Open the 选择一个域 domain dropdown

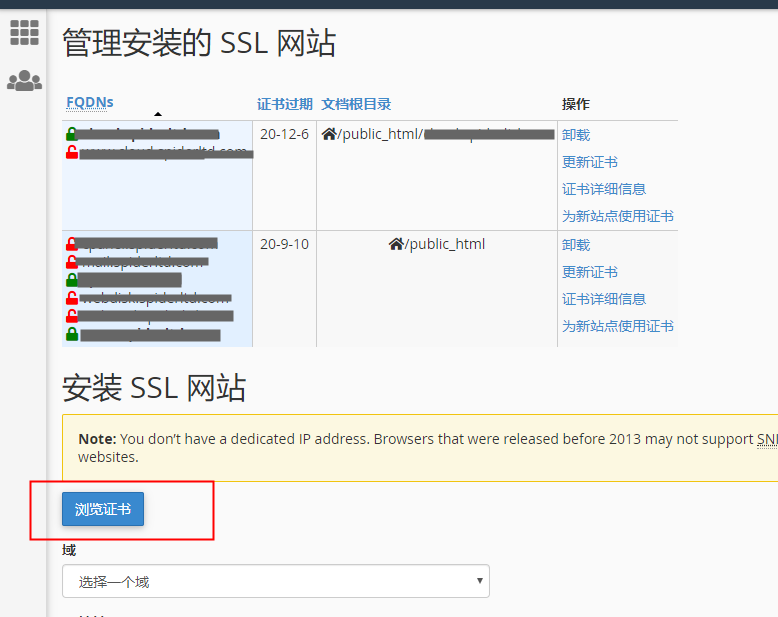point(276,581)
